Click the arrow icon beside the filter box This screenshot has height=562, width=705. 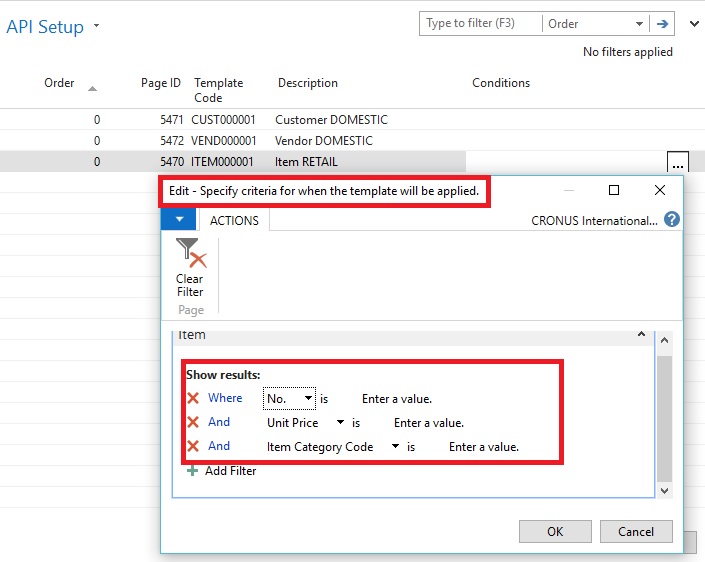(x=662, y=24)
